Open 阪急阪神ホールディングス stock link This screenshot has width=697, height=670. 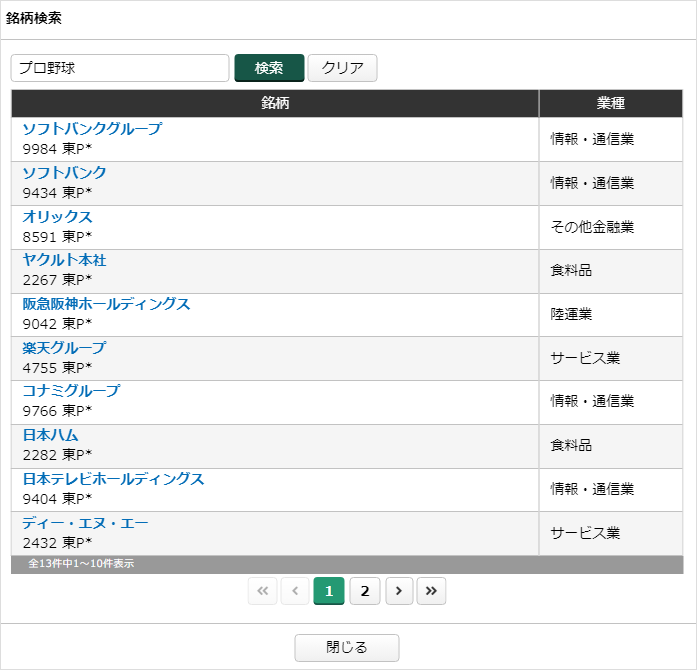pyautogui.click(x=106, y=304)
